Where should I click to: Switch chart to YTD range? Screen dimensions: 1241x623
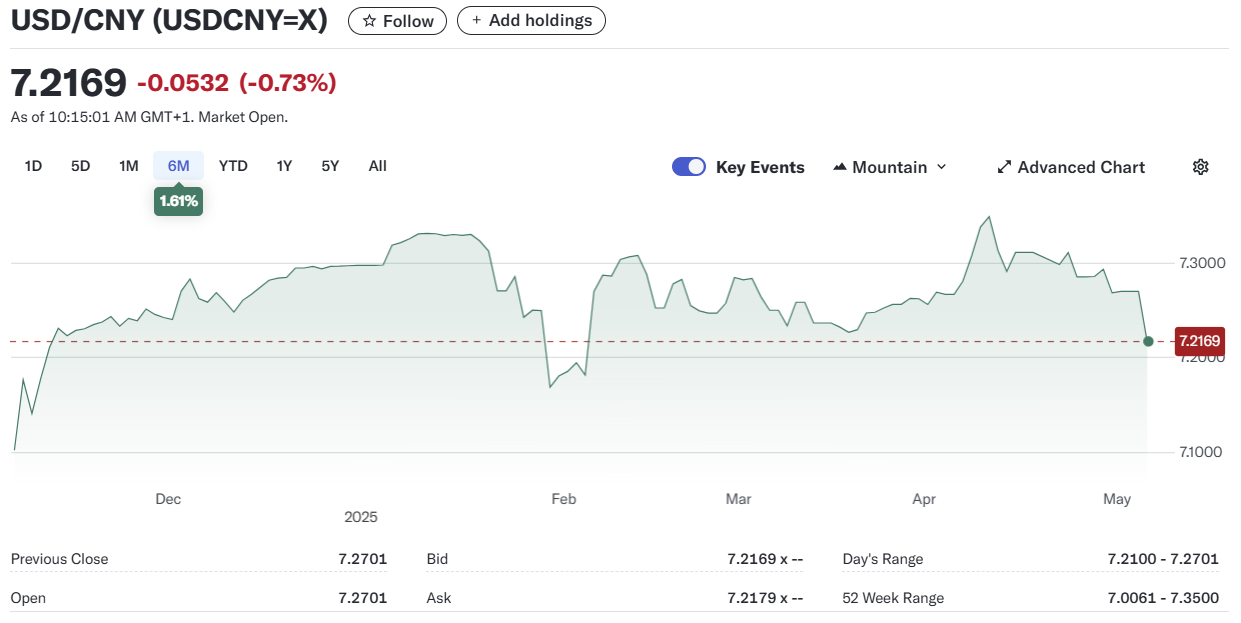(x=233, y=166)
